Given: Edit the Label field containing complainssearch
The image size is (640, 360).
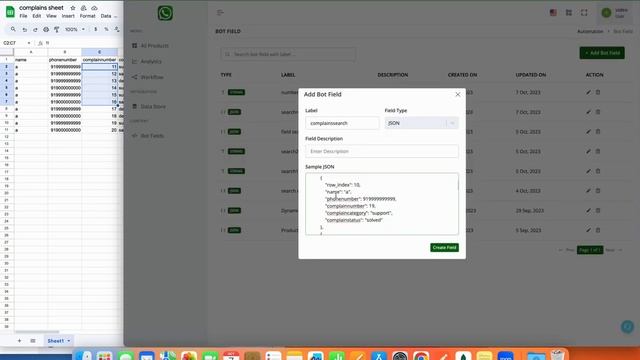Looking at the screenshot, I should 342,123.
